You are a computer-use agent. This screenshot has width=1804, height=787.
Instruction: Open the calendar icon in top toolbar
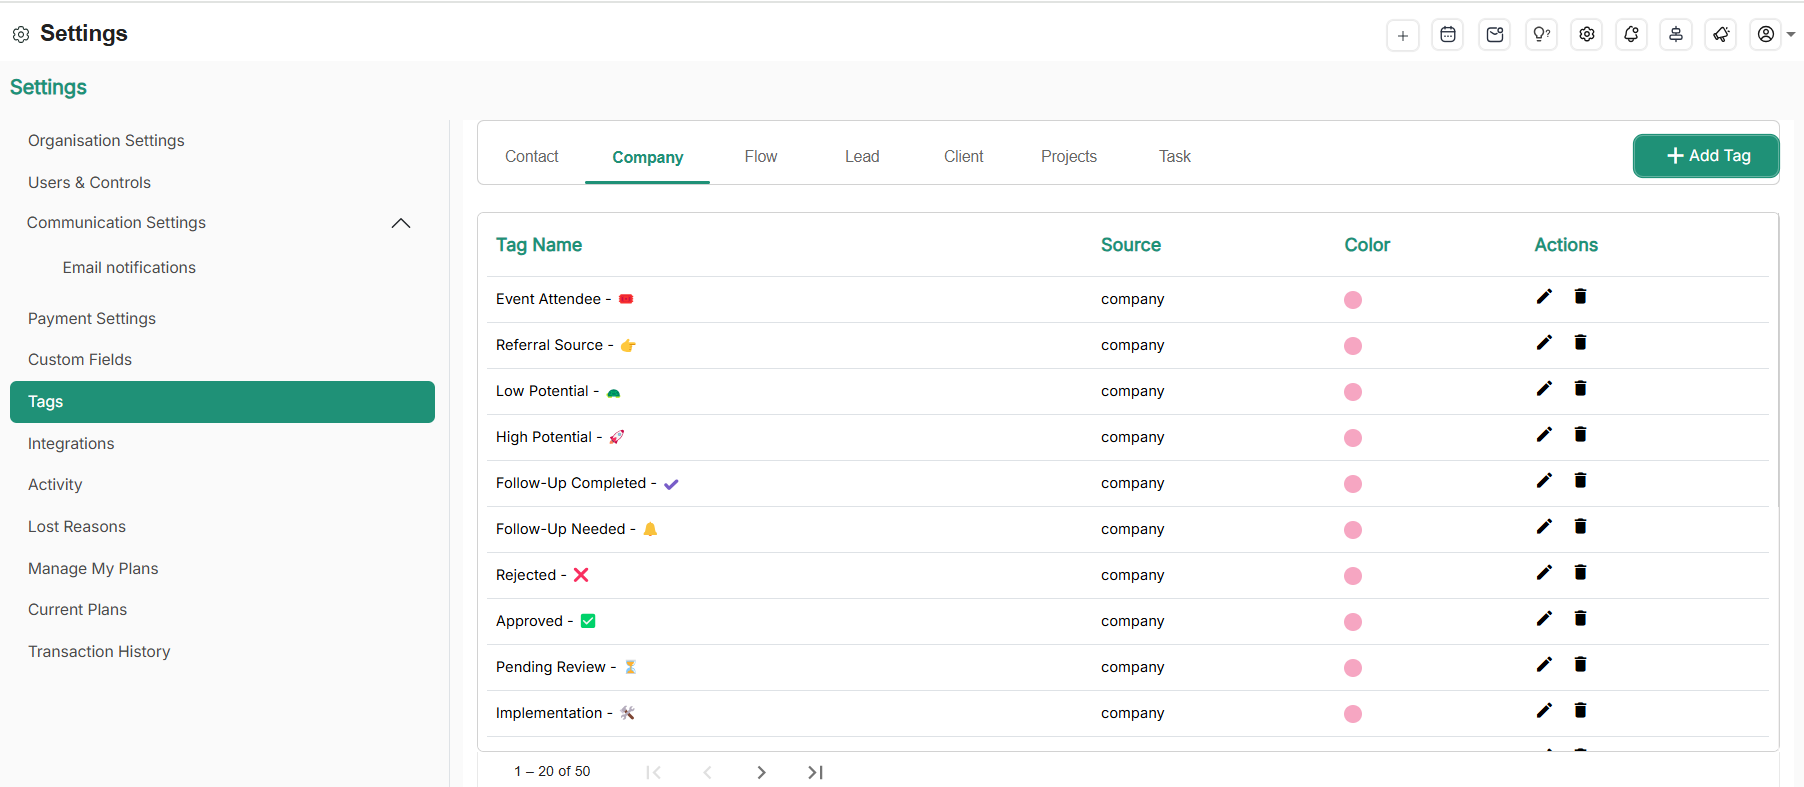click(1447, 35)
